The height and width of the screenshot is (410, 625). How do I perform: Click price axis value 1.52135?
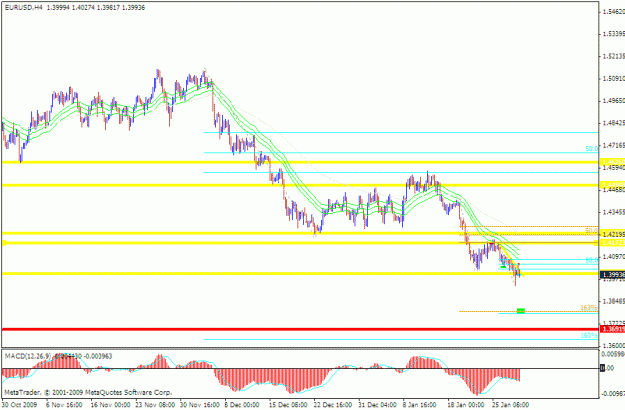click(614, 56)
